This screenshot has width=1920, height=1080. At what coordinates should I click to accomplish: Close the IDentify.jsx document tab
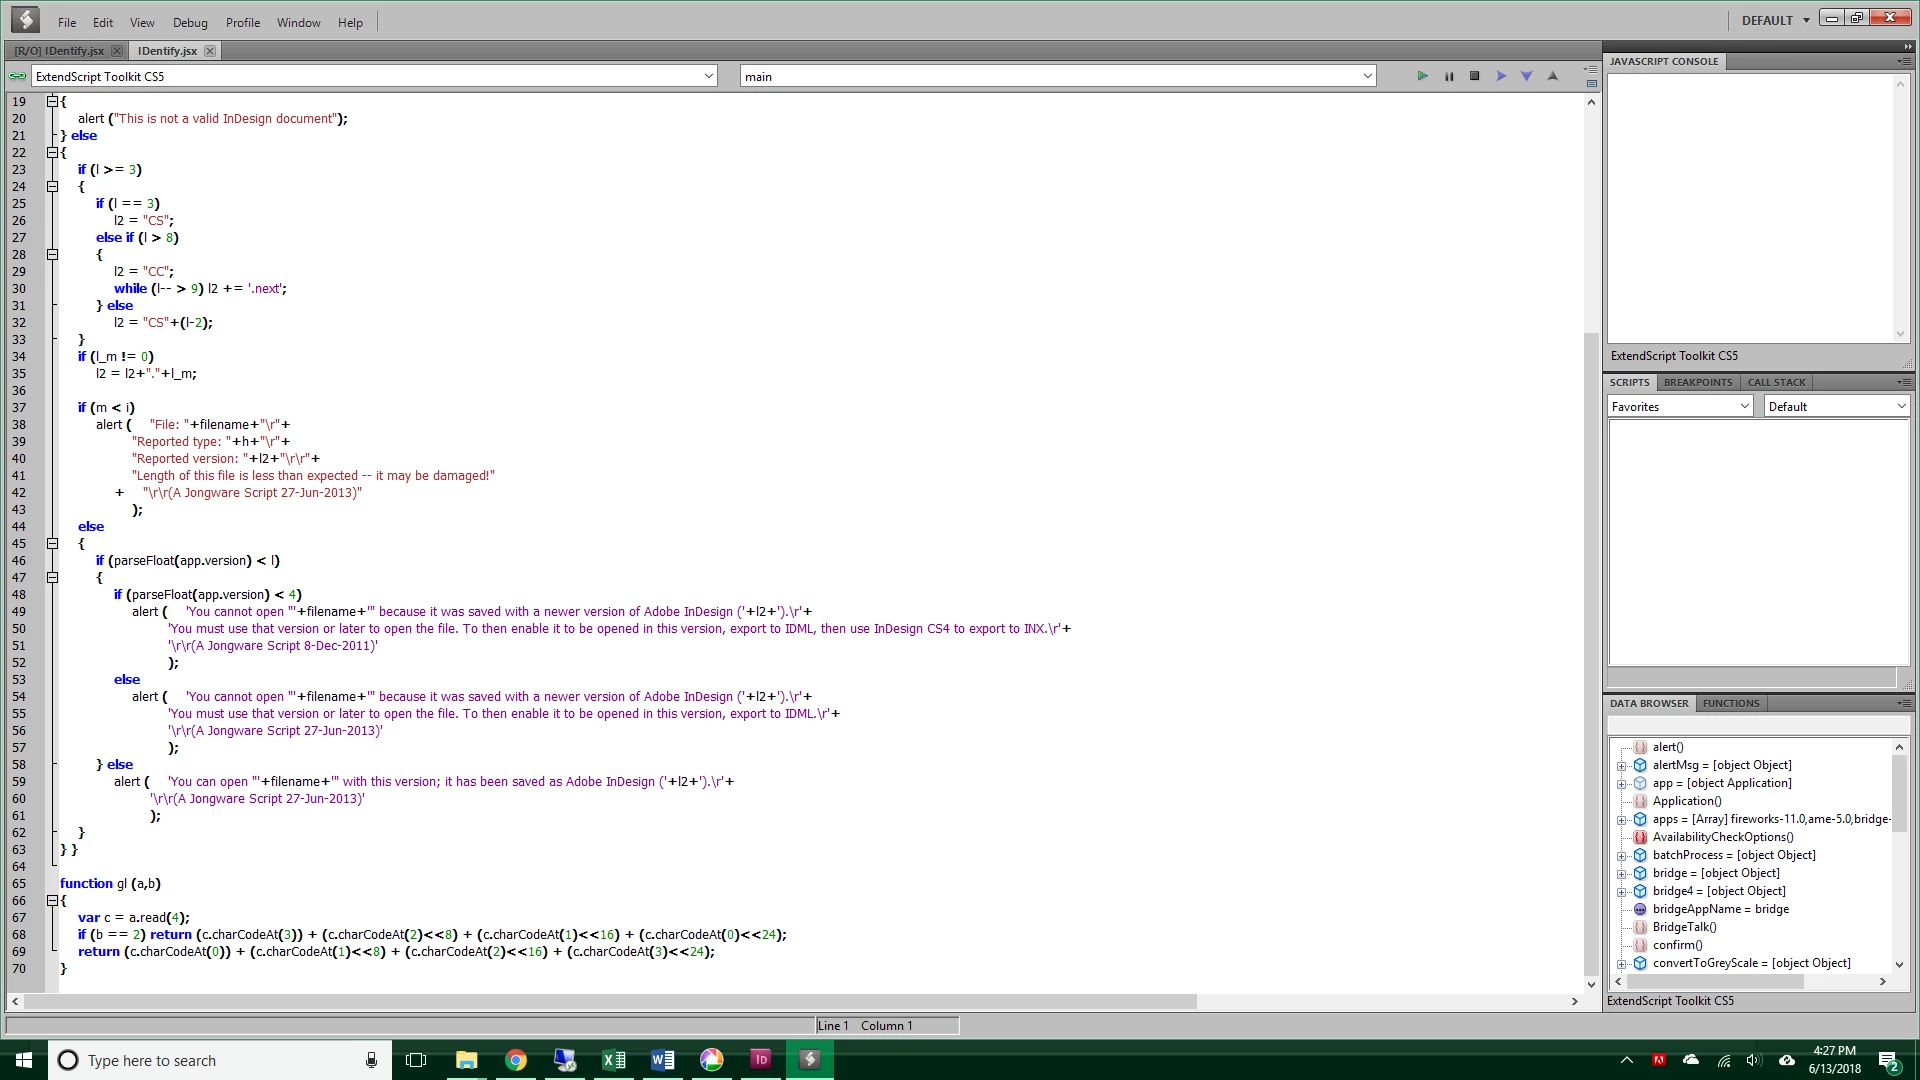(209, 51)
